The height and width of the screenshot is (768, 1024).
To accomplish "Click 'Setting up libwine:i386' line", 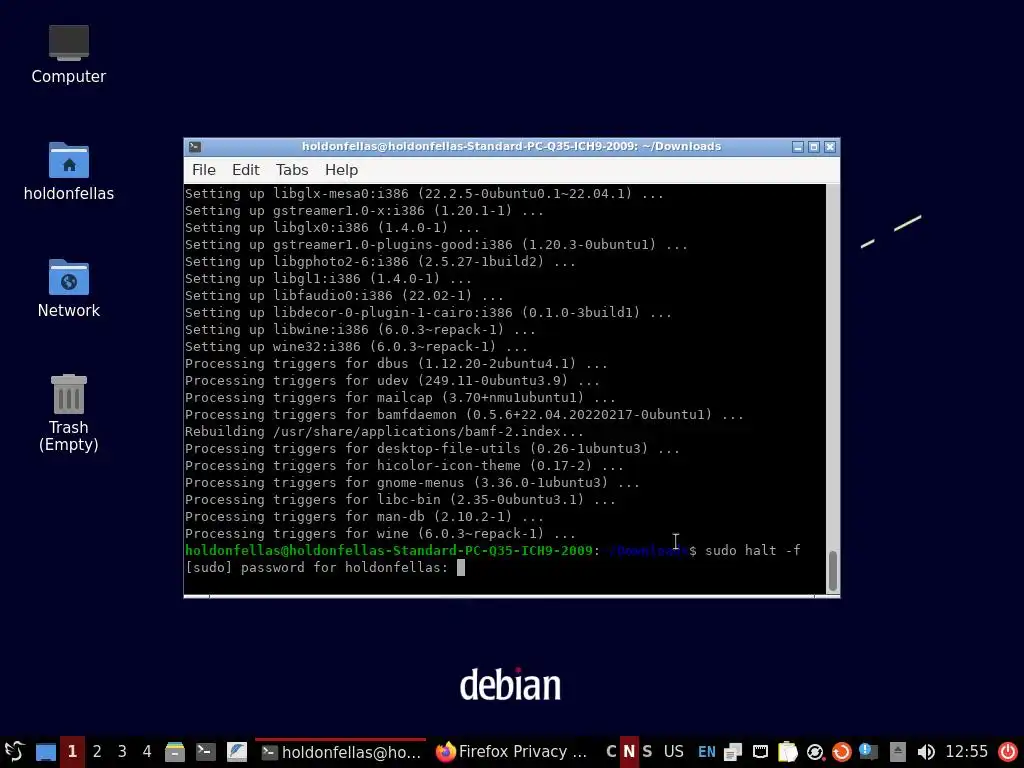I will pyautogui.click(x=360, y=330).
